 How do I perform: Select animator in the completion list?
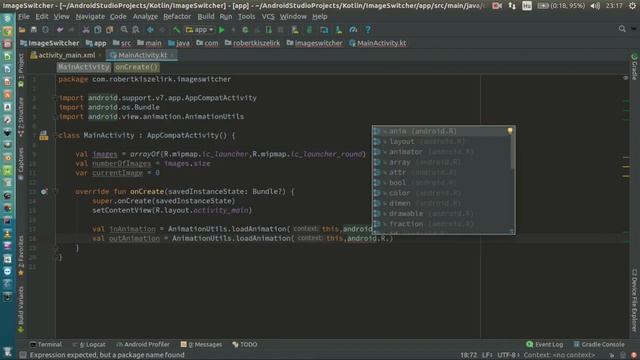pos(441,152)
